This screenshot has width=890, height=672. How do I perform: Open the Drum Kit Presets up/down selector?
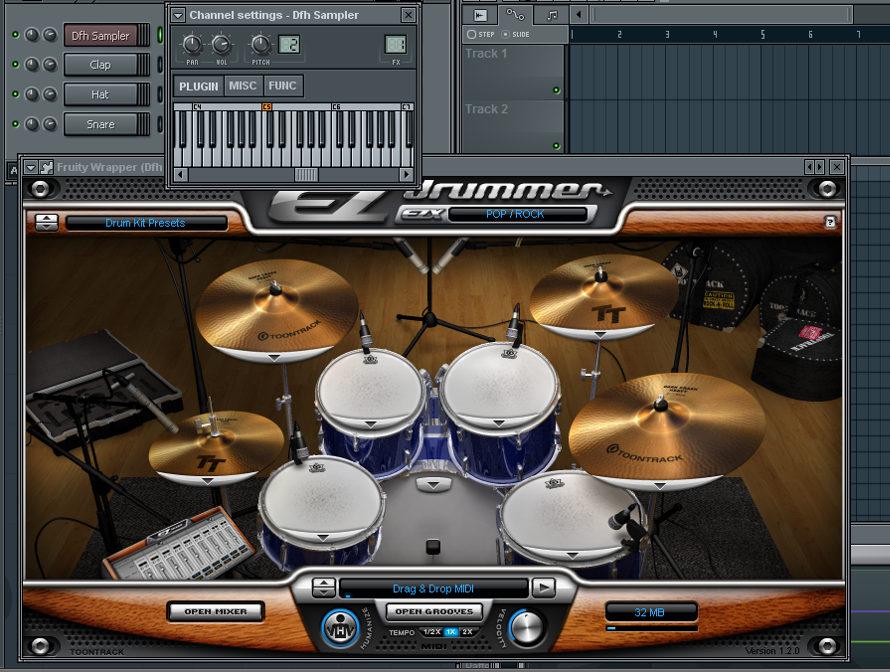pyautogui.click(x=47, y=222)
